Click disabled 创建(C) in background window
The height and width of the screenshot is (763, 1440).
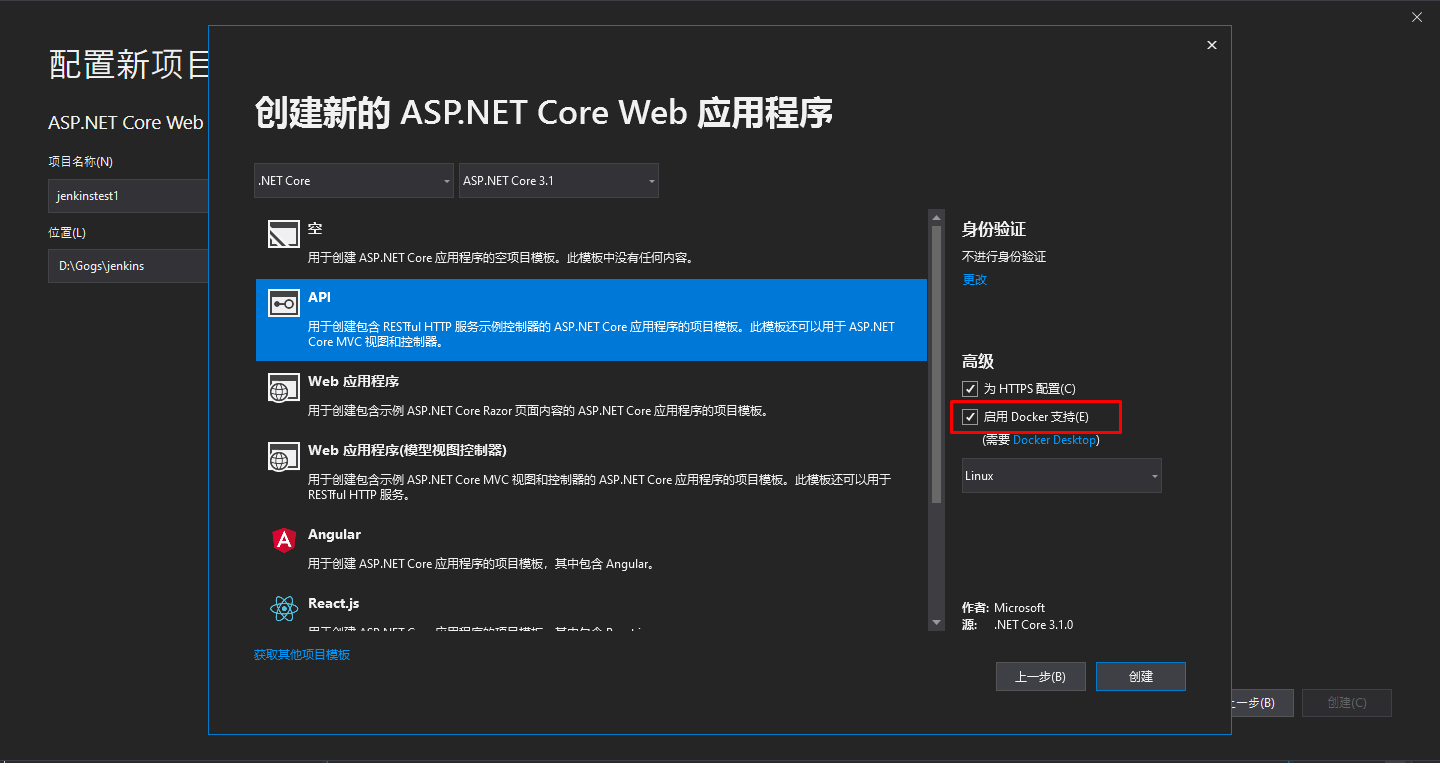tap(1346, 703)
